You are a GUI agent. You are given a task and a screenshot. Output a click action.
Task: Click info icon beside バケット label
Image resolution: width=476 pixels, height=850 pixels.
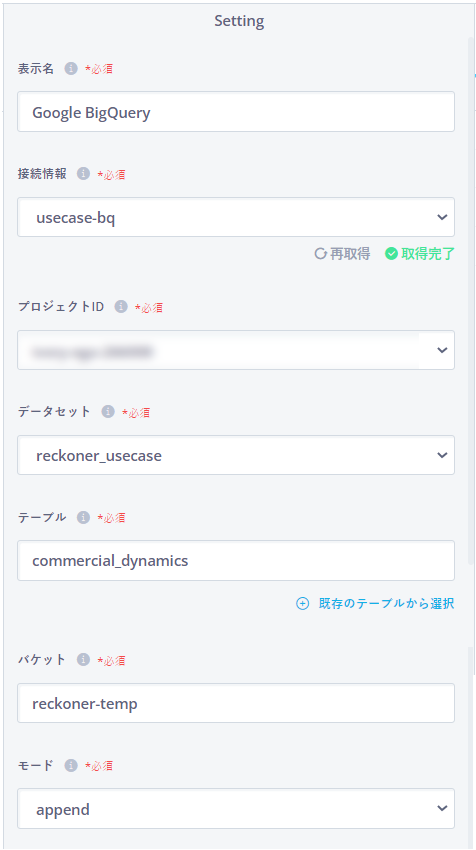(x=83, y=660)
